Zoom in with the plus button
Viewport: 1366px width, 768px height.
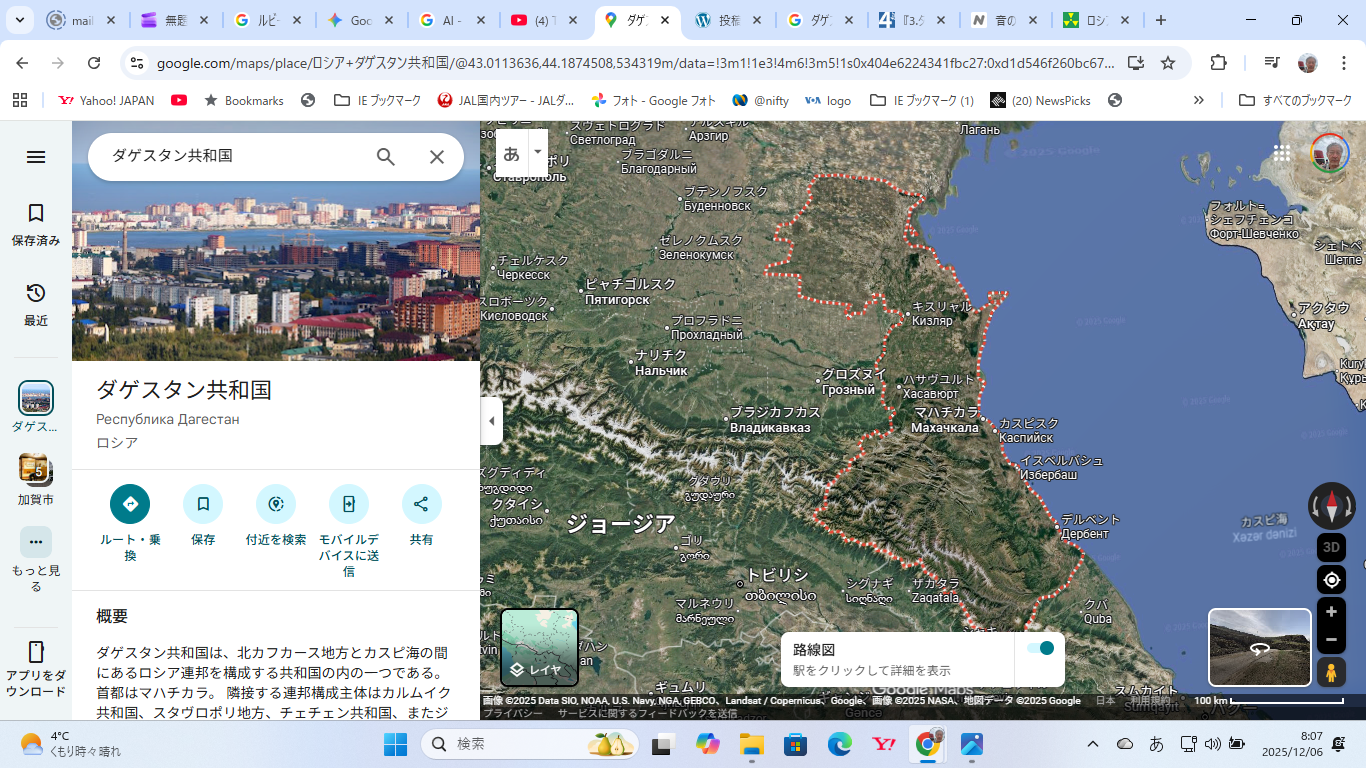pos(1331,612)
